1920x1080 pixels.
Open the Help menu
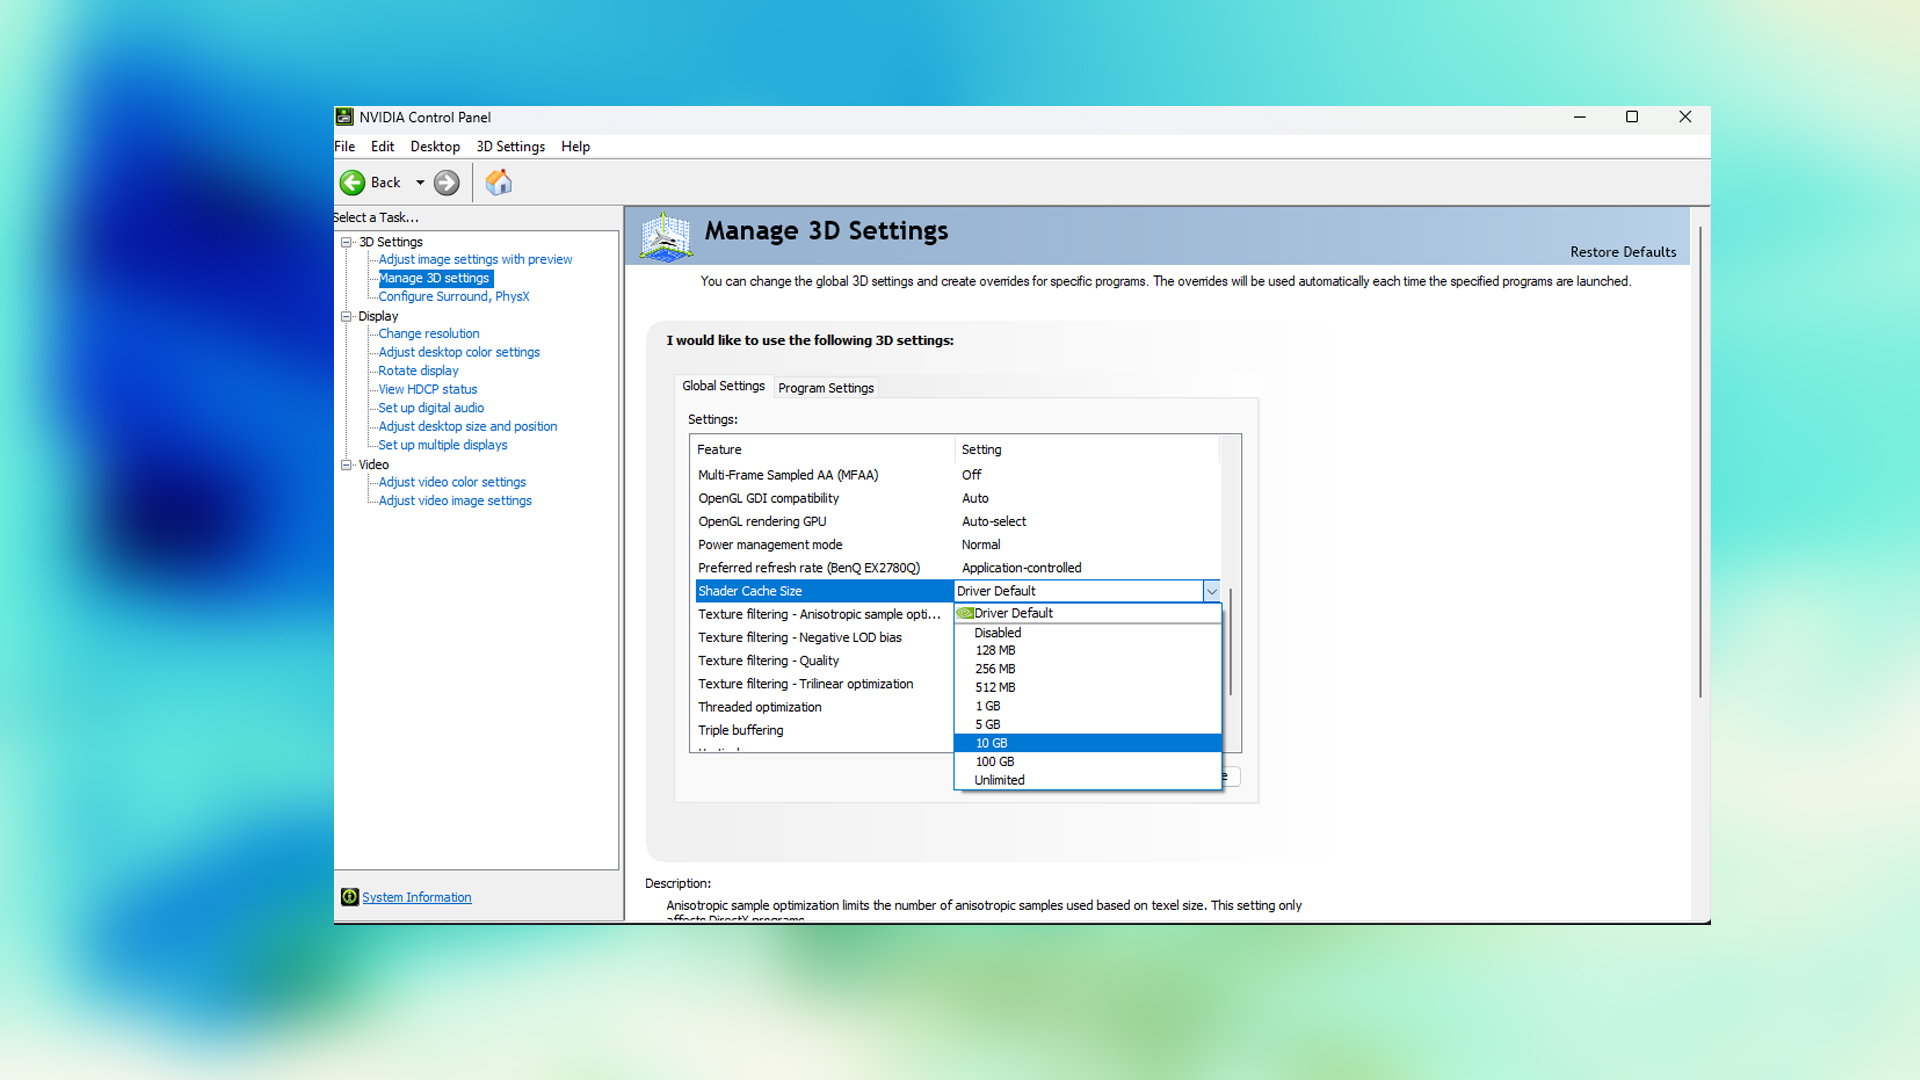575,146
